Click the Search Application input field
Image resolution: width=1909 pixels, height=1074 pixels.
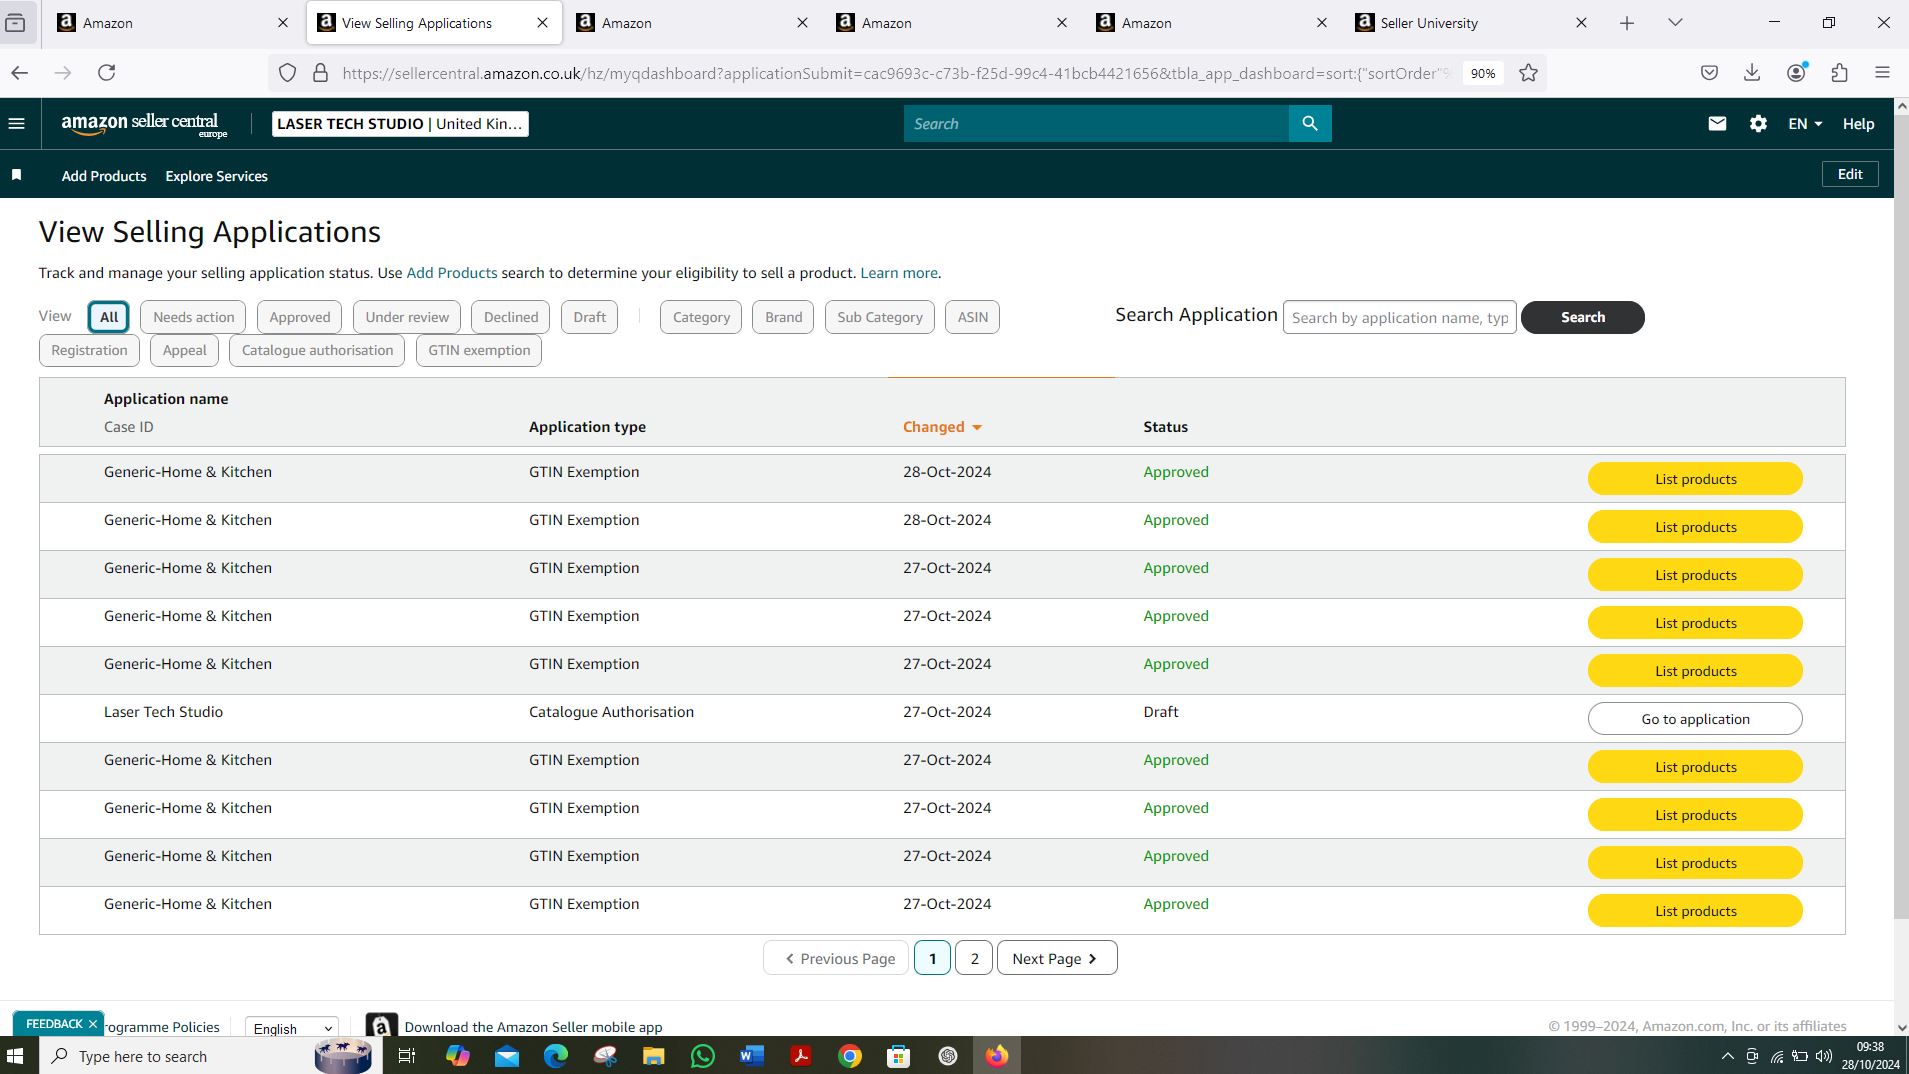click(1399, 317)
